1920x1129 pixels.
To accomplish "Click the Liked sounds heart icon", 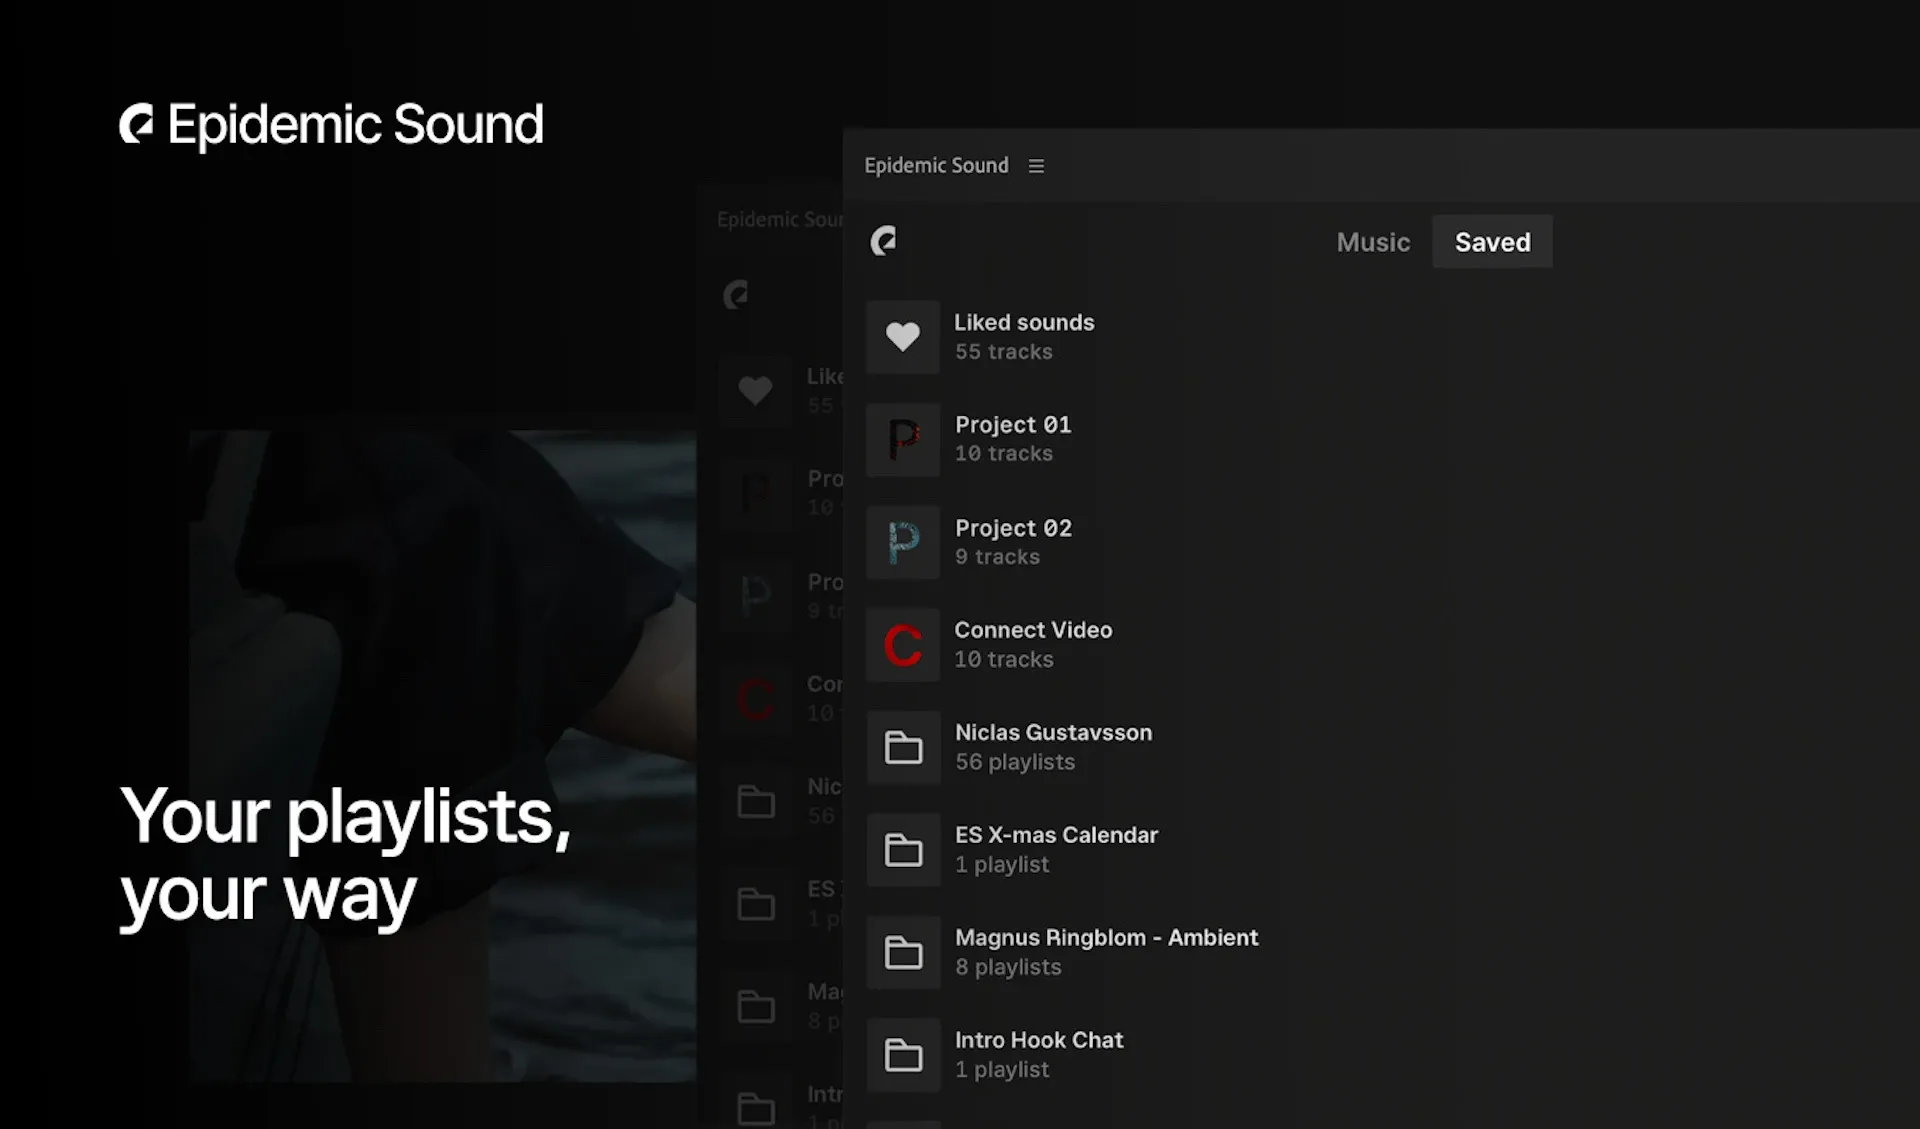I will tap(902, 337).
